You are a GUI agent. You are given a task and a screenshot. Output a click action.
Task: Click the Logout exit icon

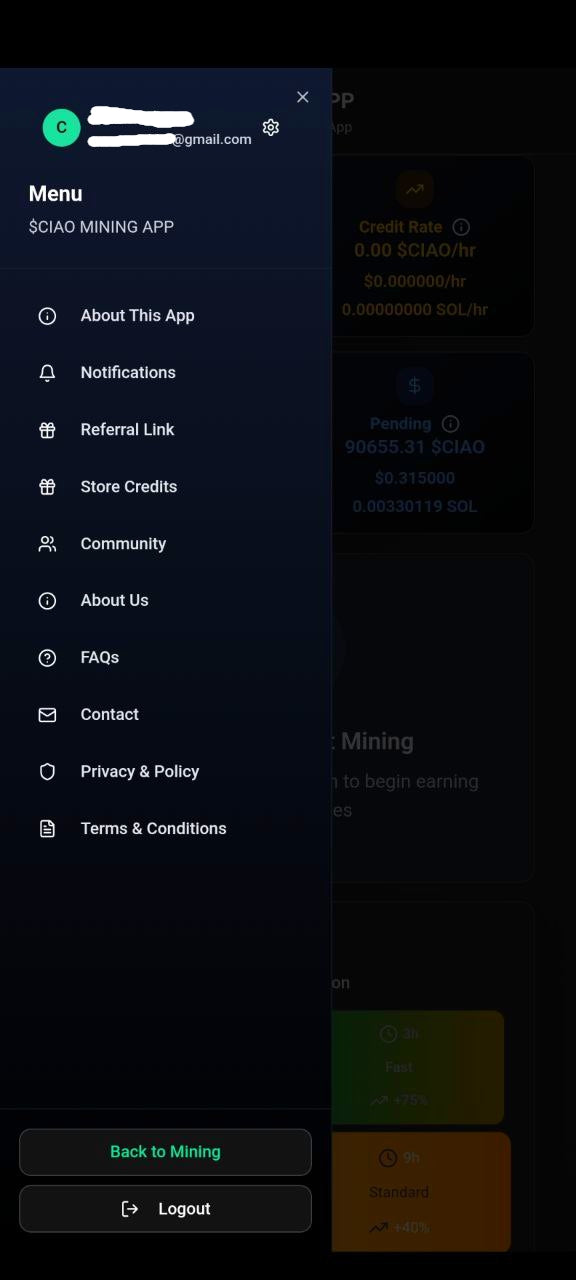tap(130, 1208)
